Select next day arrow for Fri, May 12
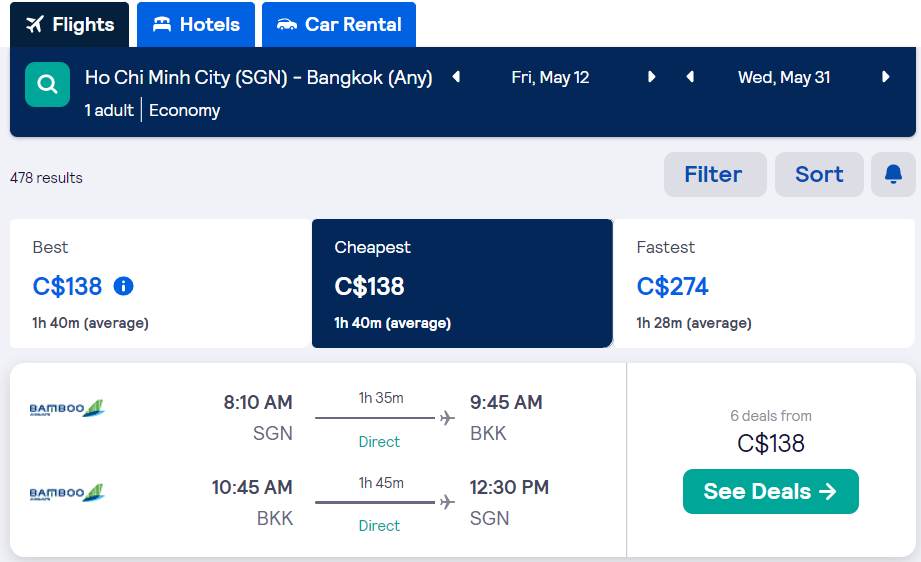The height and width of the screenshot is (562, 921). click(x=651, y=77)
